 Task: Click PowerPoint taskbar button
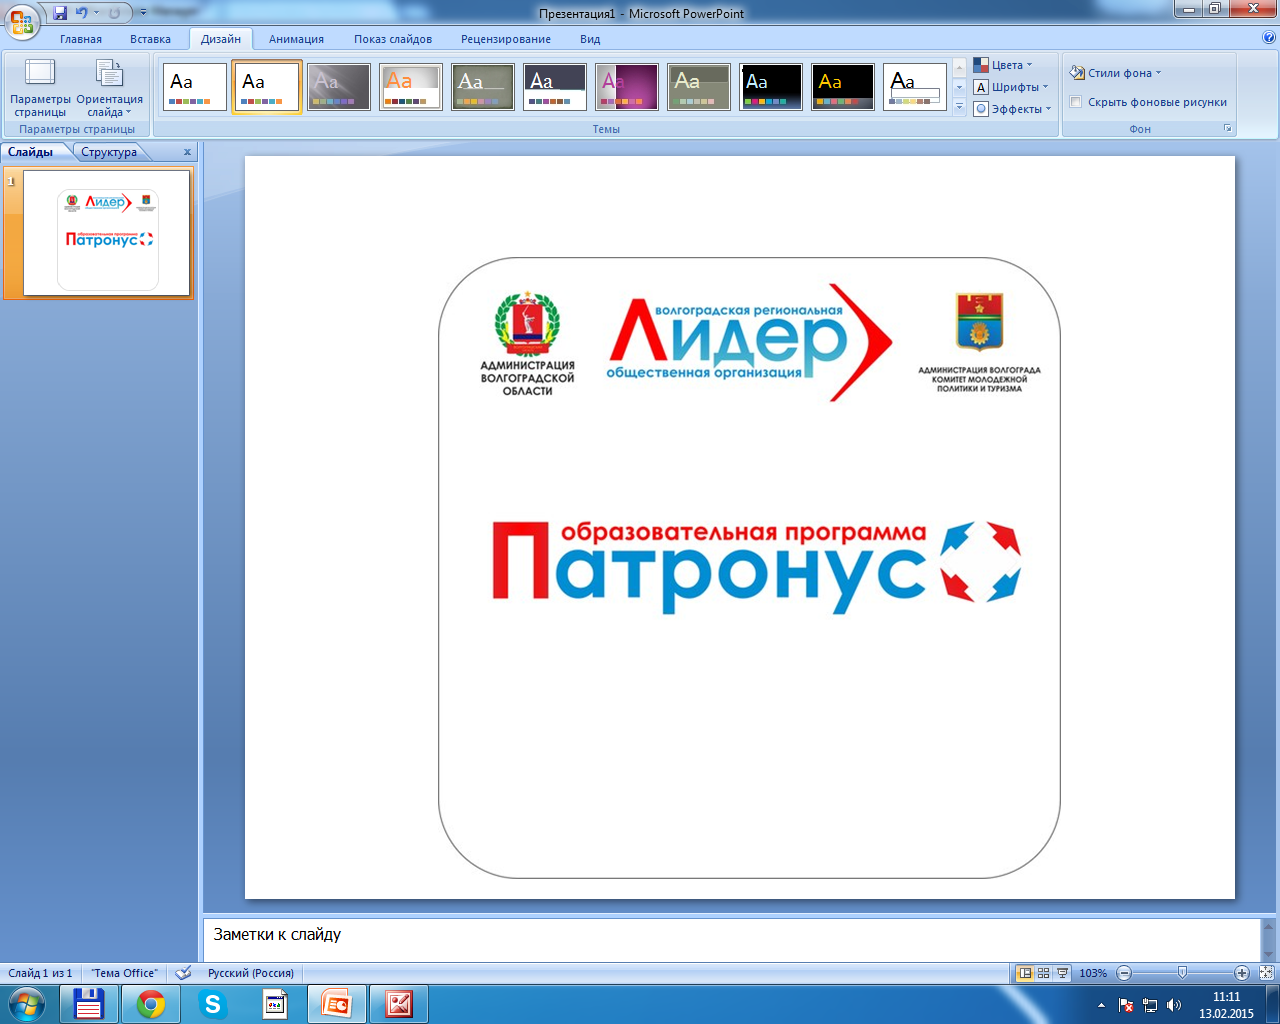click(x=337, y=1004)
